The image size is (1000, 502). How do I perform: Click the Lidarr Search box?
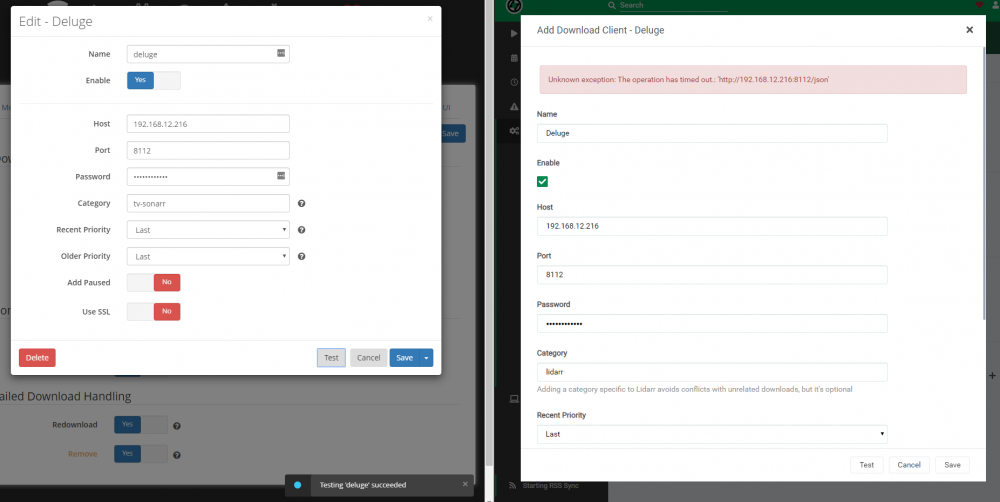(673, 5)
